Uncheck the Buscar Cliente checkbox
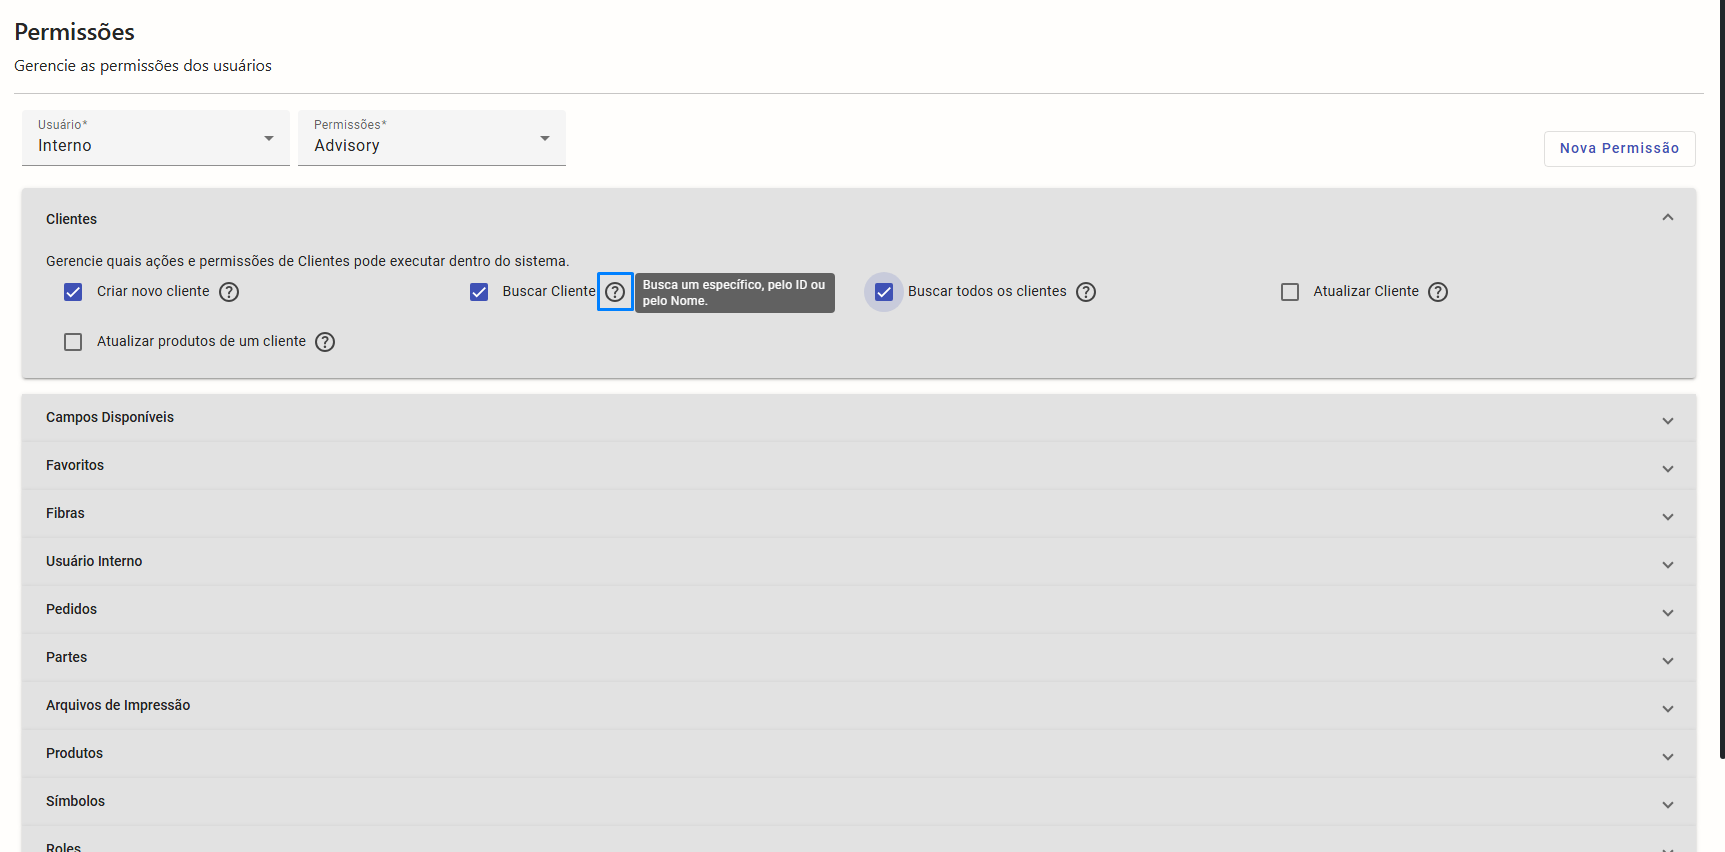 [x=479, y=292]
